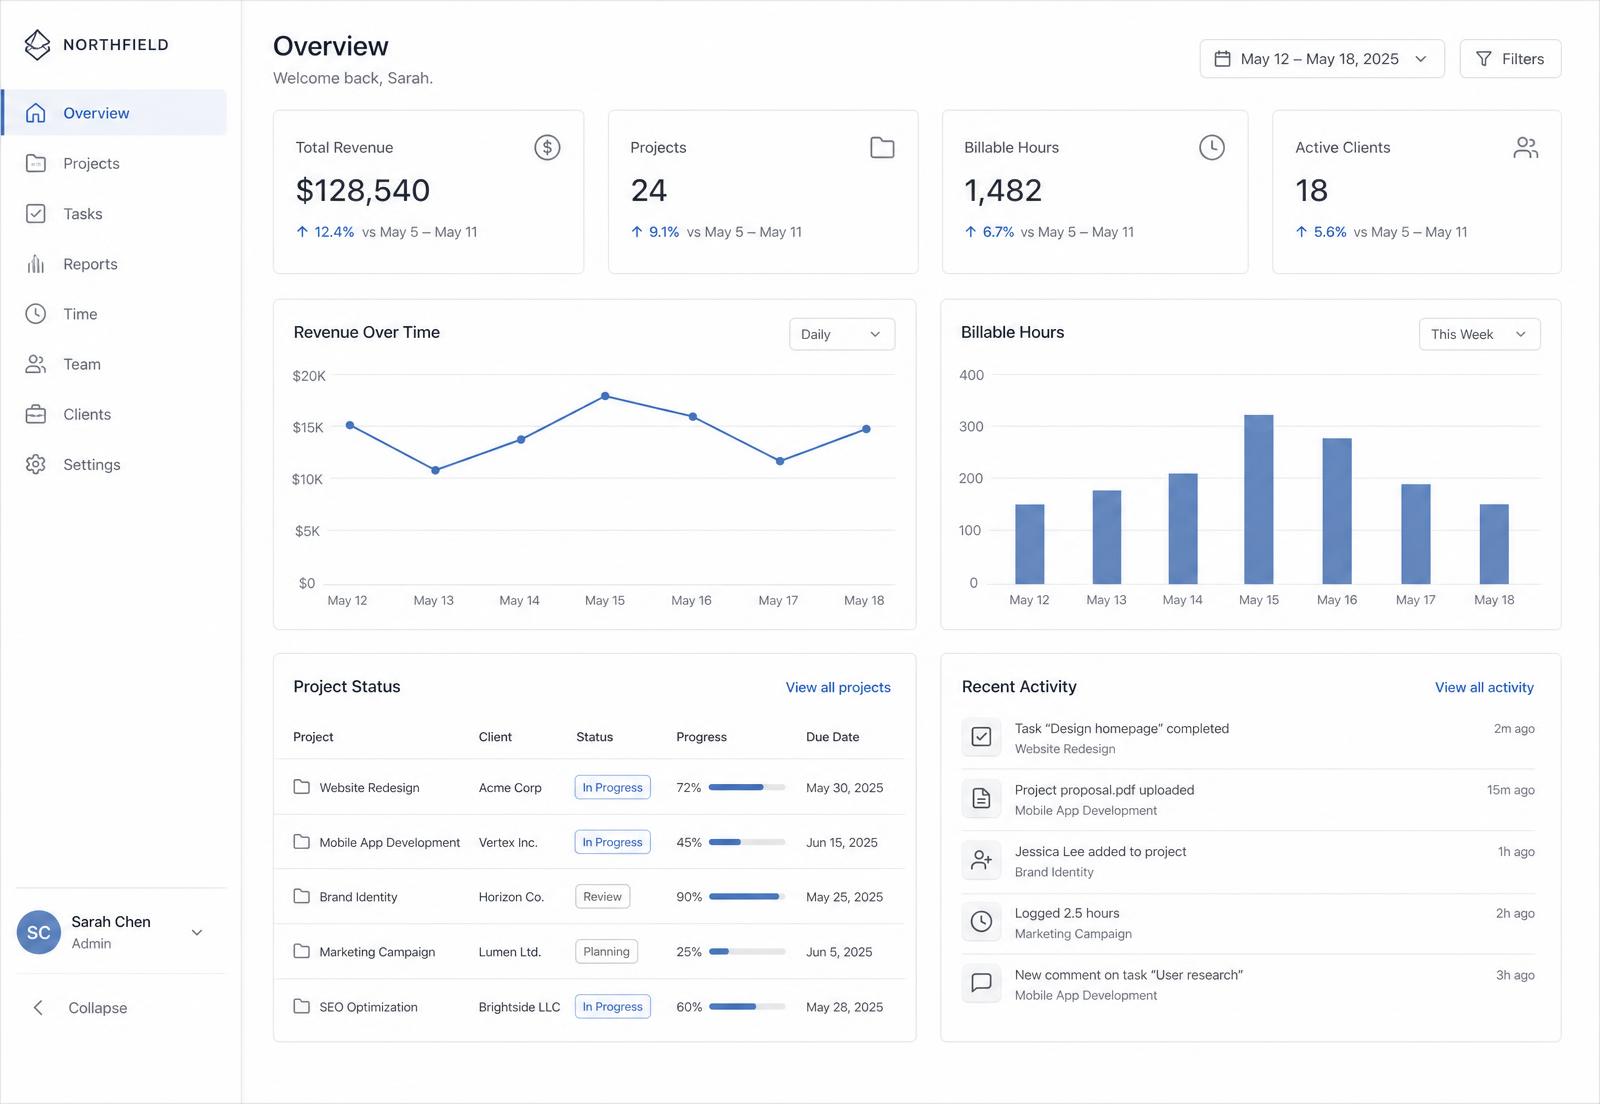
Task: Click the In Progress badge for SEO Optimization
Action: click(x=613, y=1006)
